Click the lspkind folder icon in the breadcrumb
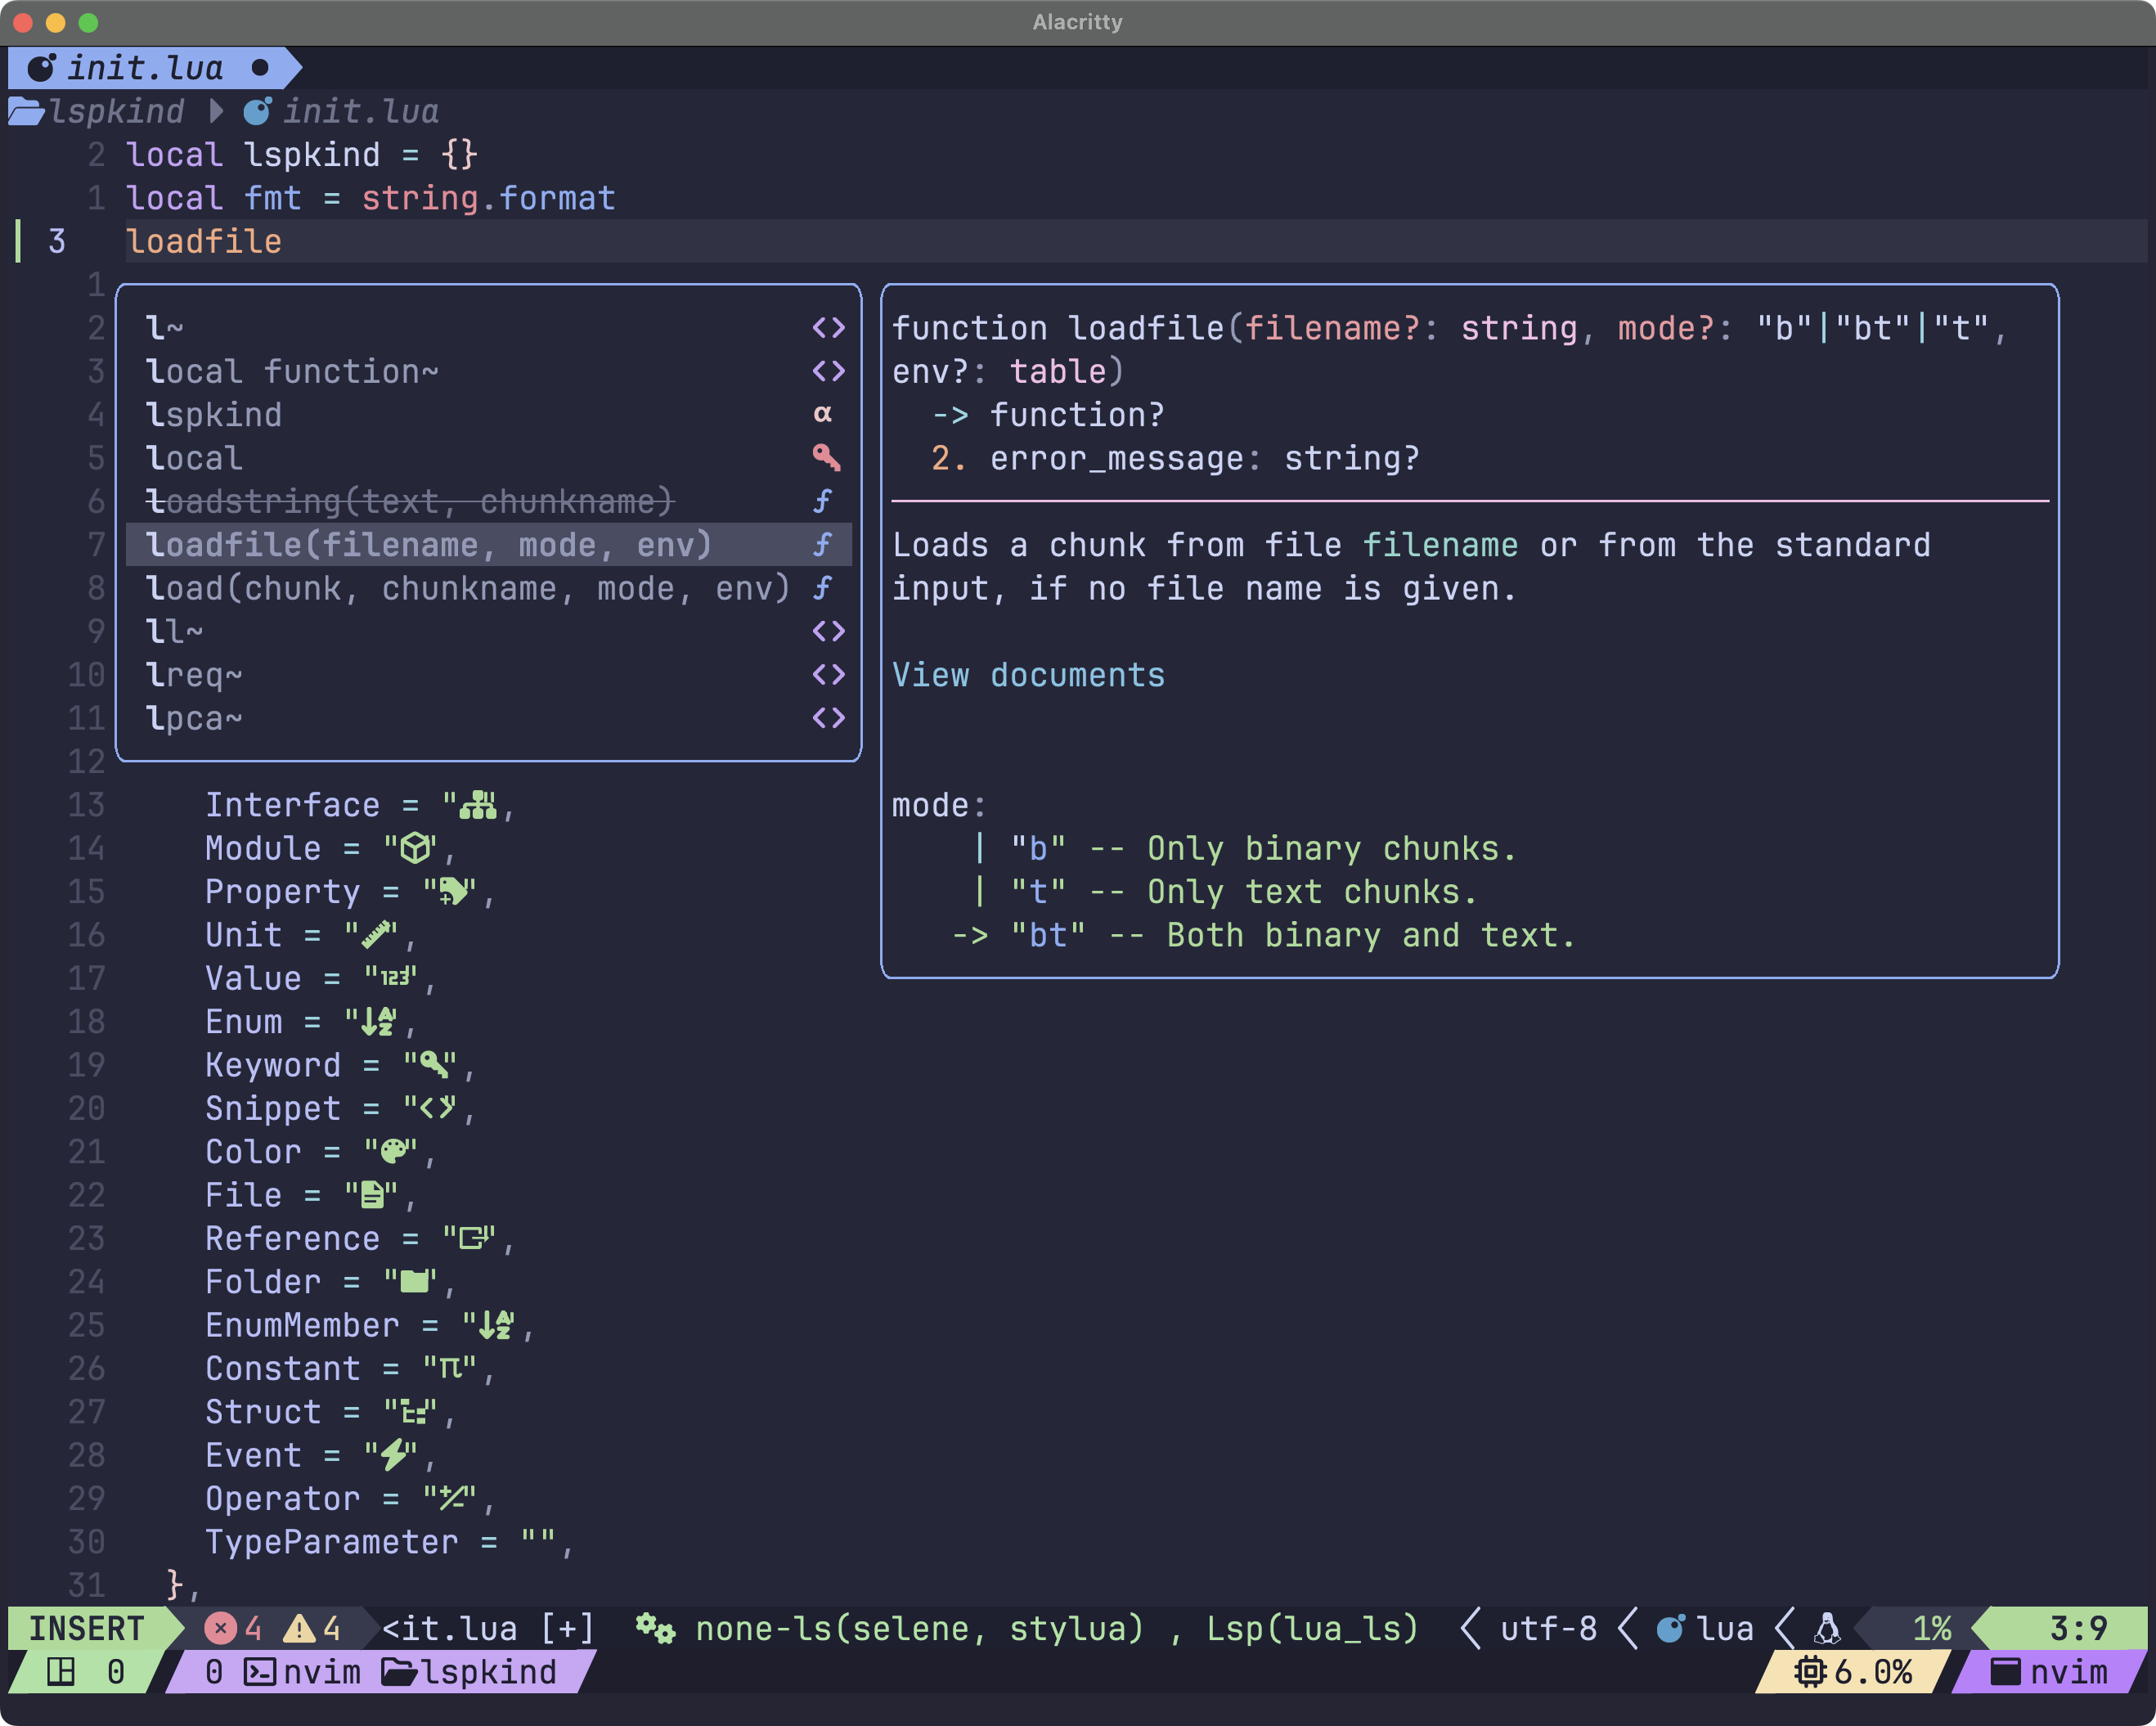 26,111
